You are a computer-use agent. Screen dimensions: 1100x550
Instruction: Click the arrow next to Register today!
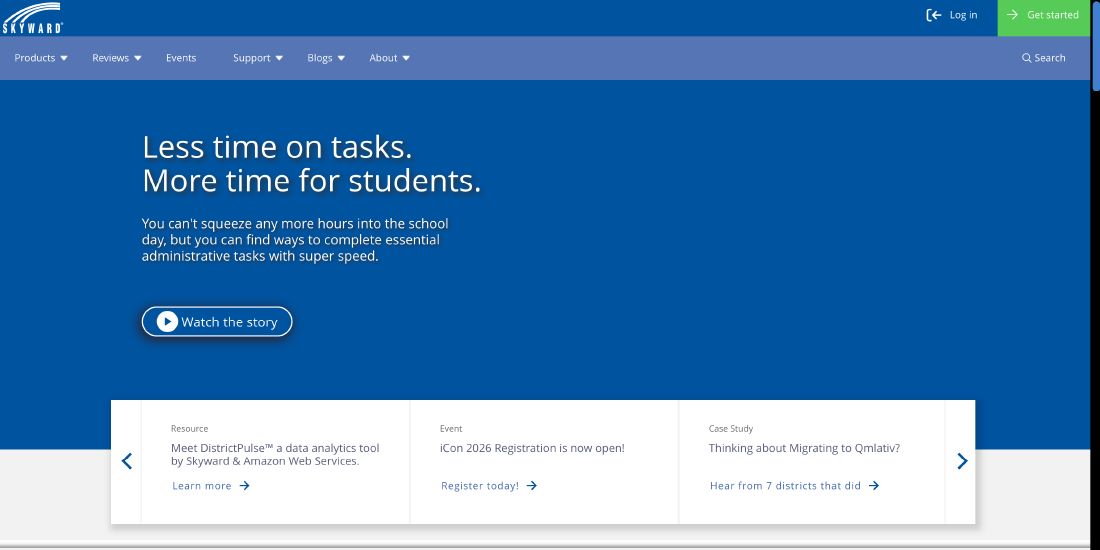[532, 486]
